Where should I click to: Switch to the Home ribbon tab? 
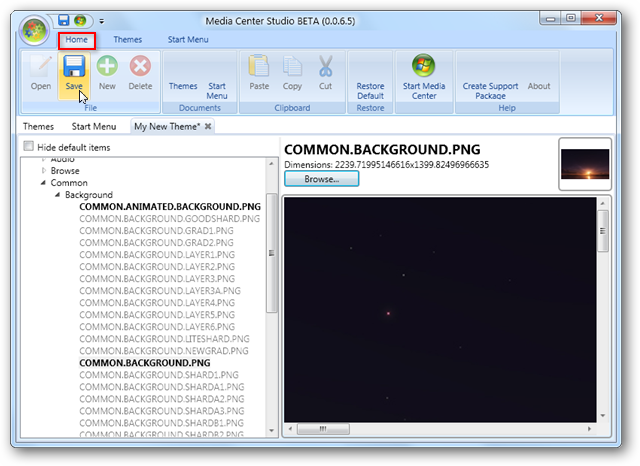coord(77,40)
